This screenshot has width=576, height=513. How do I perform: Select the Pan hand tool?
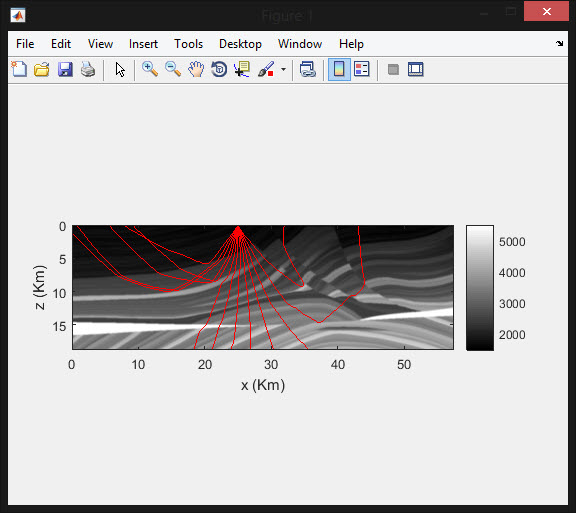pos(196,69)
